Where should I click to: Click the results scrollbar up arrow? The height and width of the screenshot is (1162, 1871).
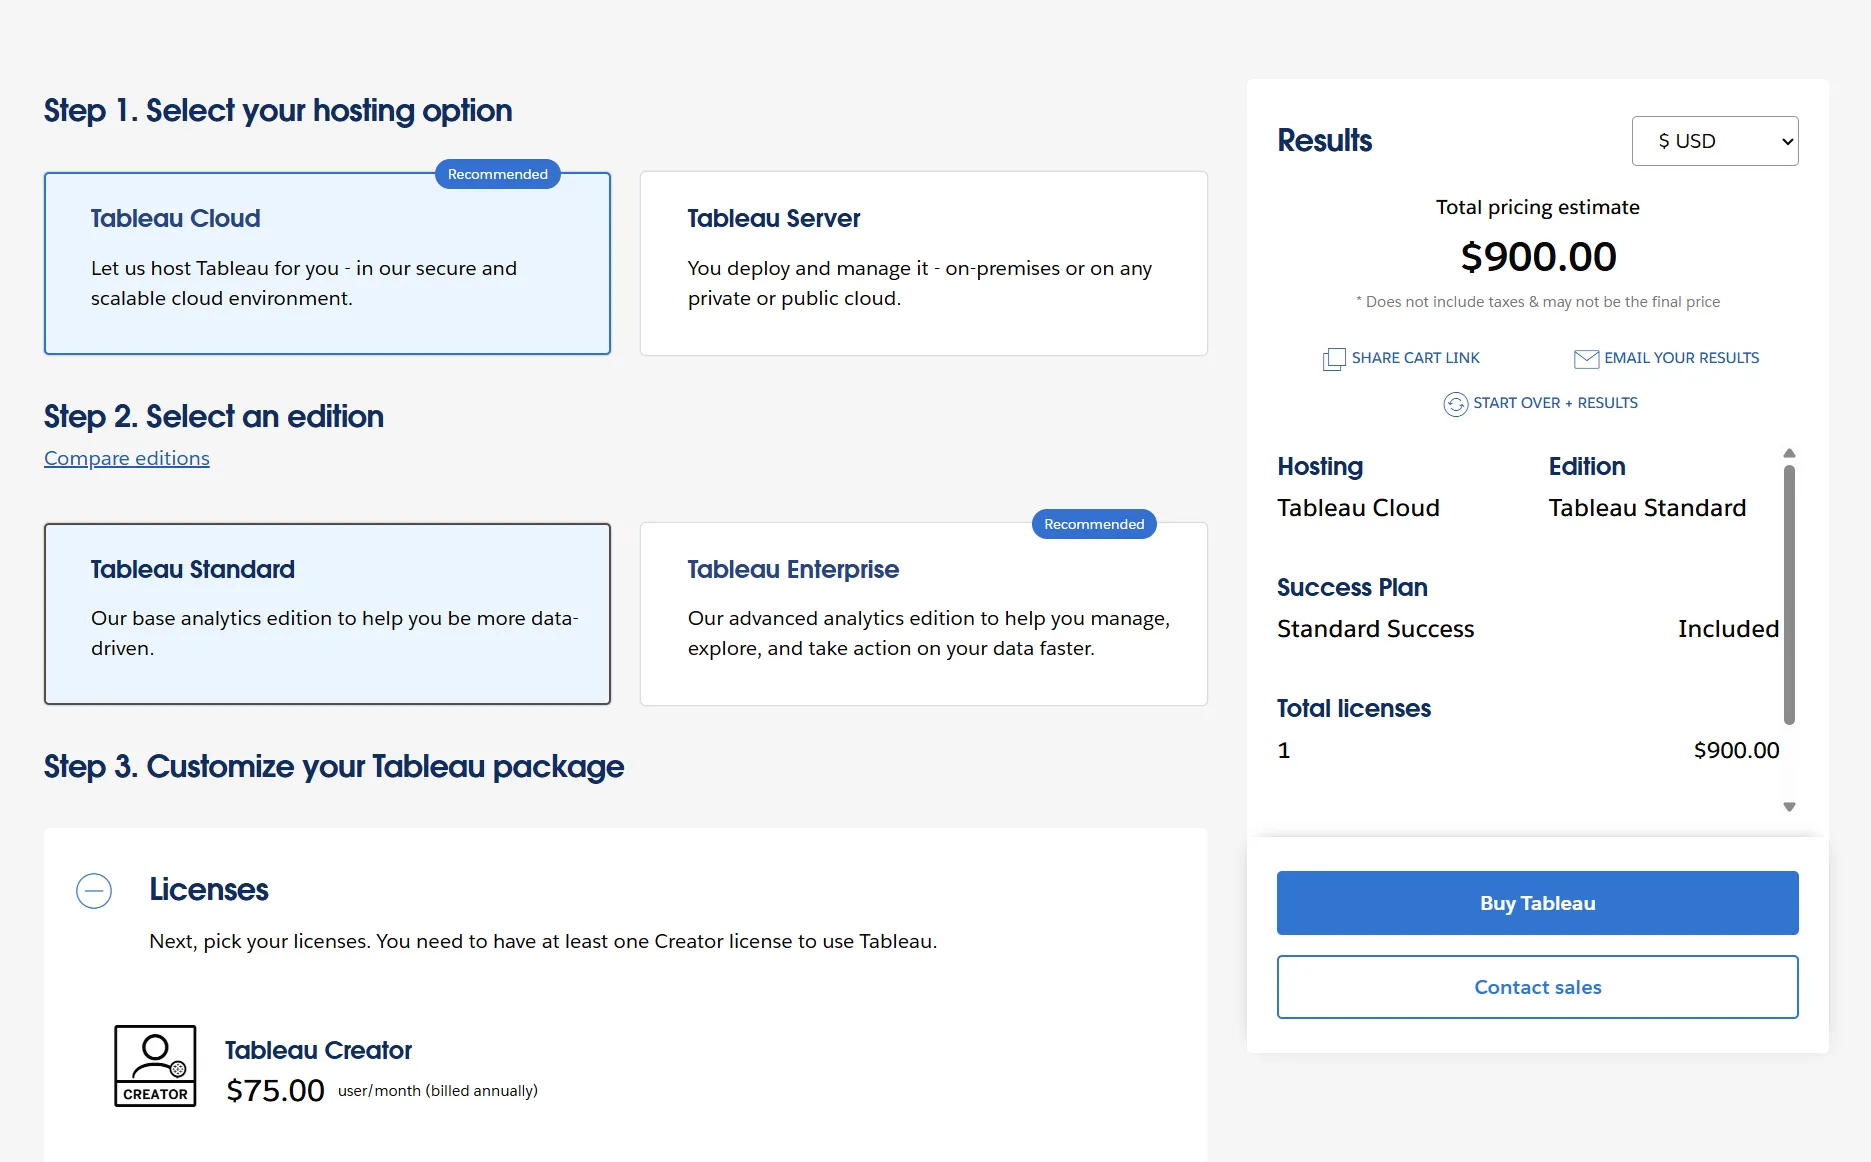click(x=1790, y=454)
